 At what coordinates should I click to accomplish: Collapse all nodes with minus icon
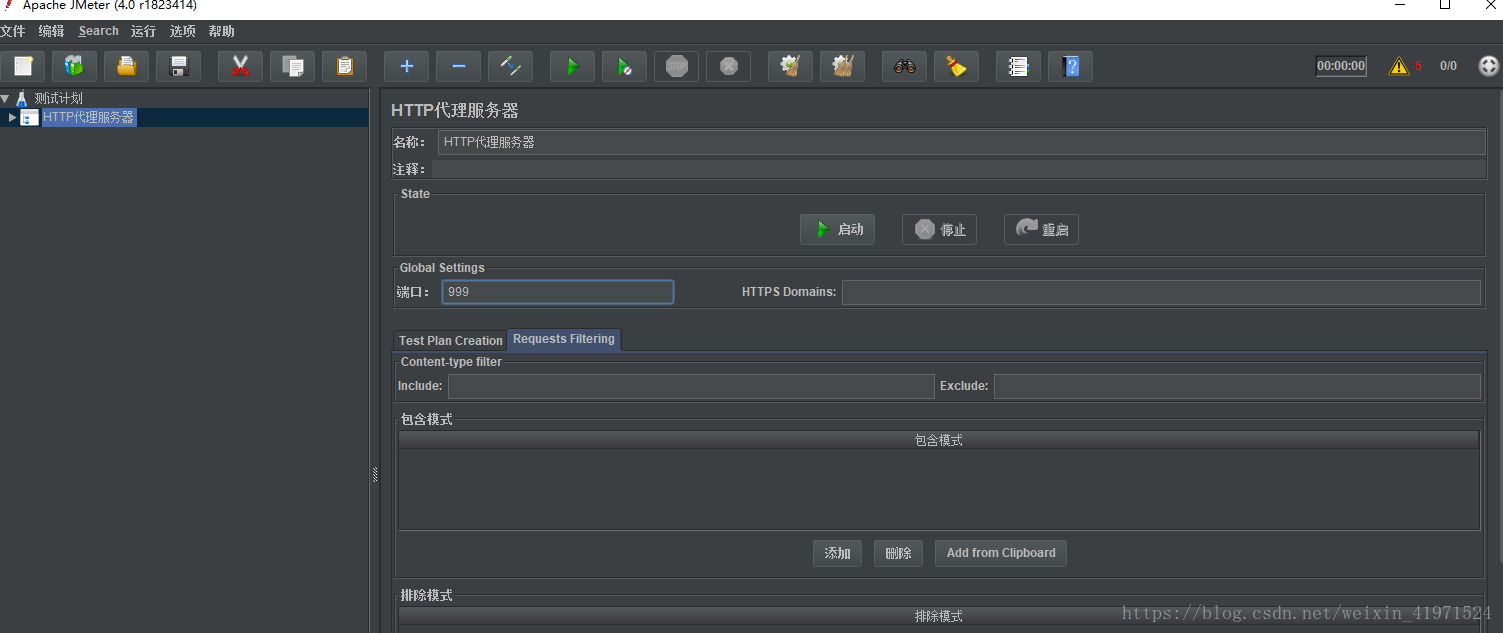click(459, 67)
